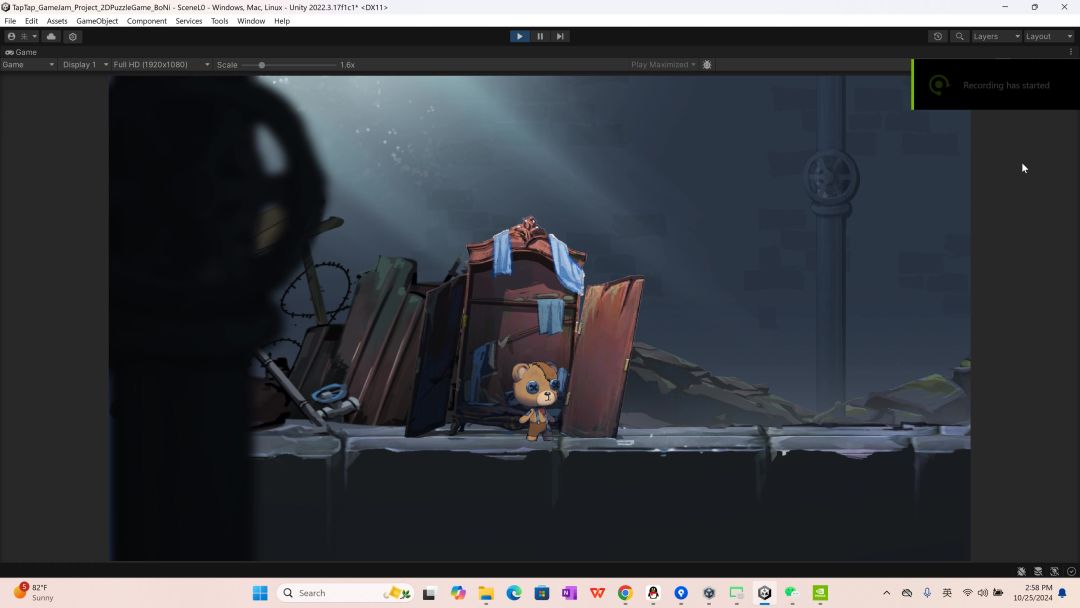Viewport: 1080px width, 608px height.
Task: Click second status bar icon at bottom right
Action: (x=1038, y=572)
